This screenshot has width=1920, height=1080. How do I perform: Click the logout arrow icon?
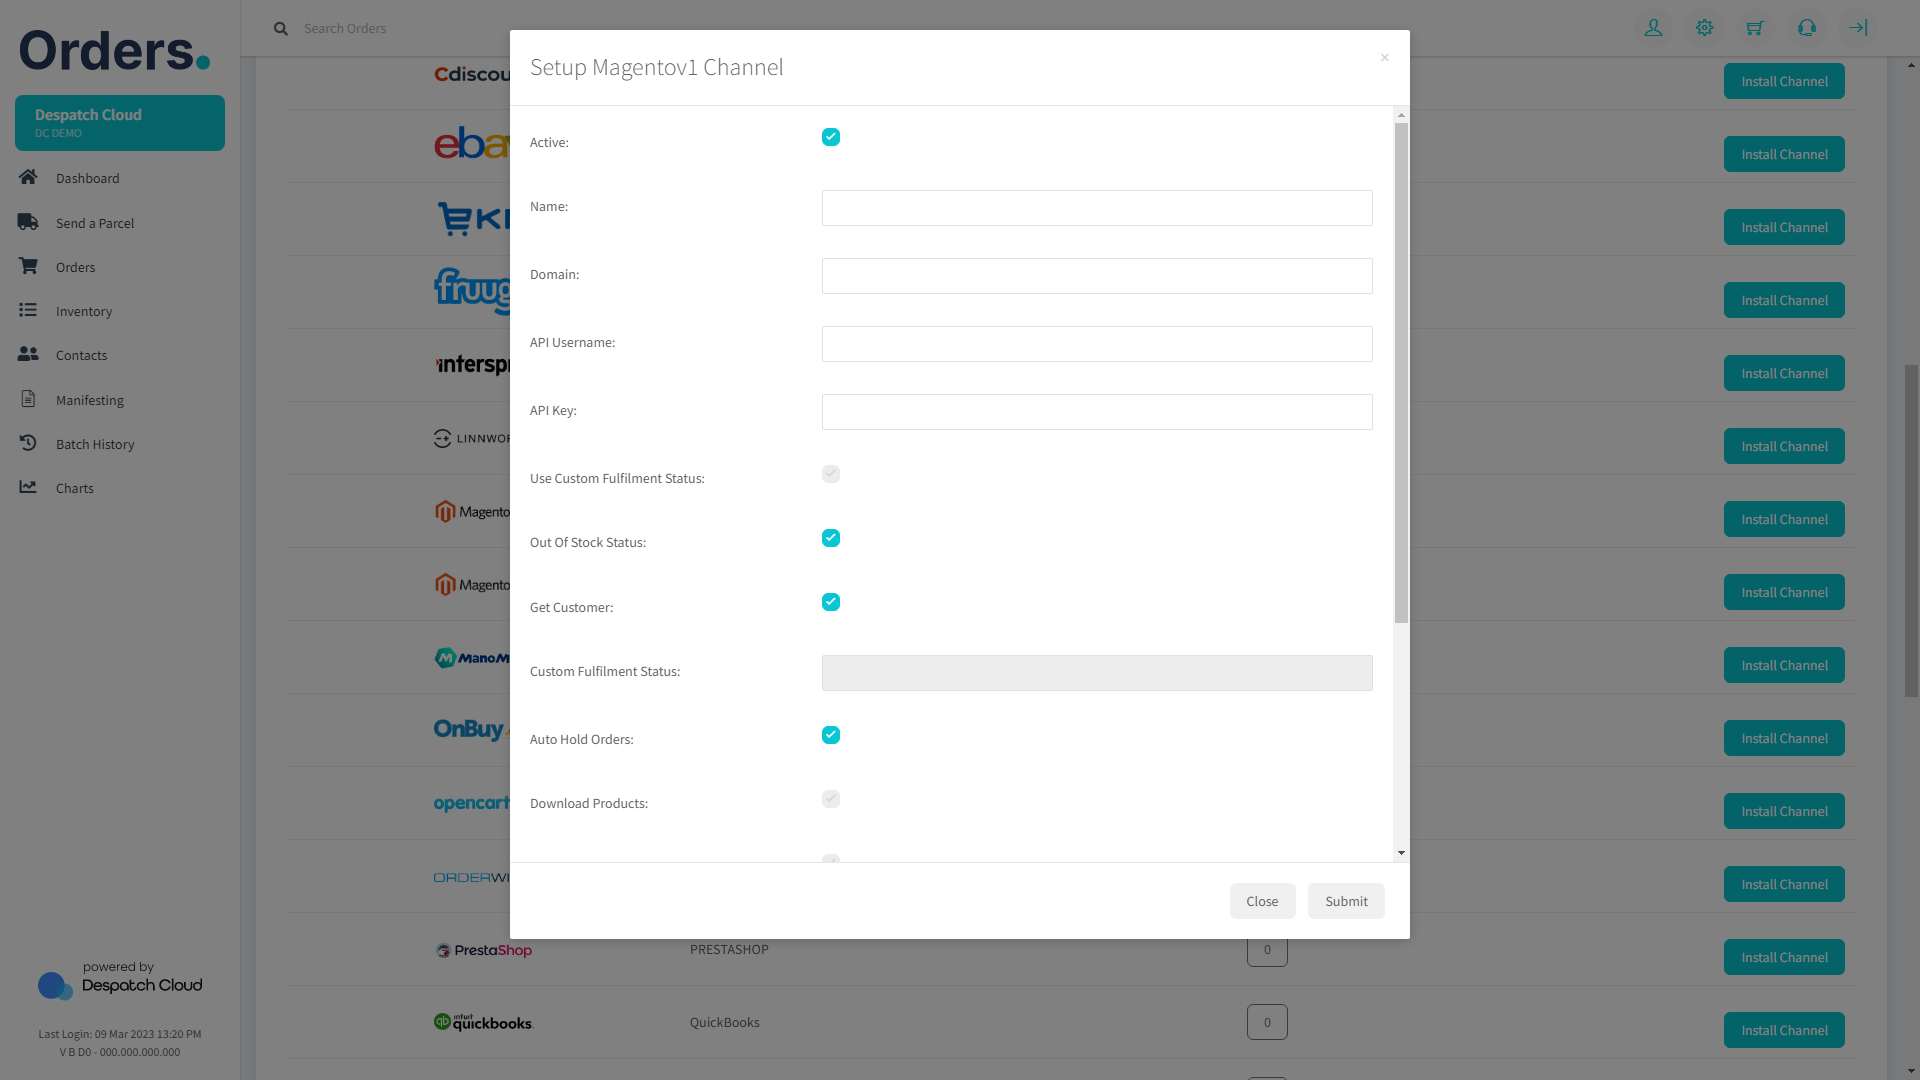point(1858,28)
